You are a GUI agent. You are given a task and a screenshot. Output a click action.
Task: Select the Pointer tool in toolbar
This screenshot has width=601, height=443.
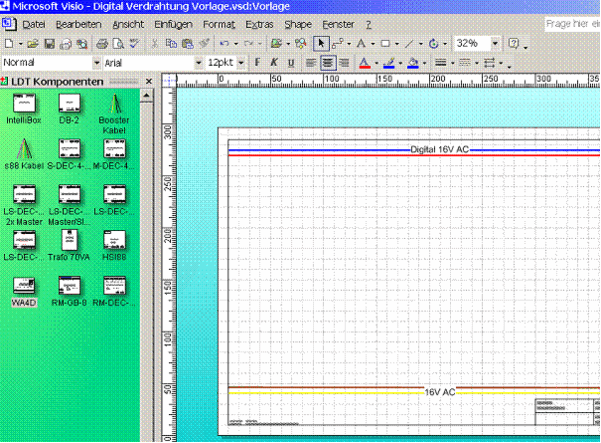(321, 44)
